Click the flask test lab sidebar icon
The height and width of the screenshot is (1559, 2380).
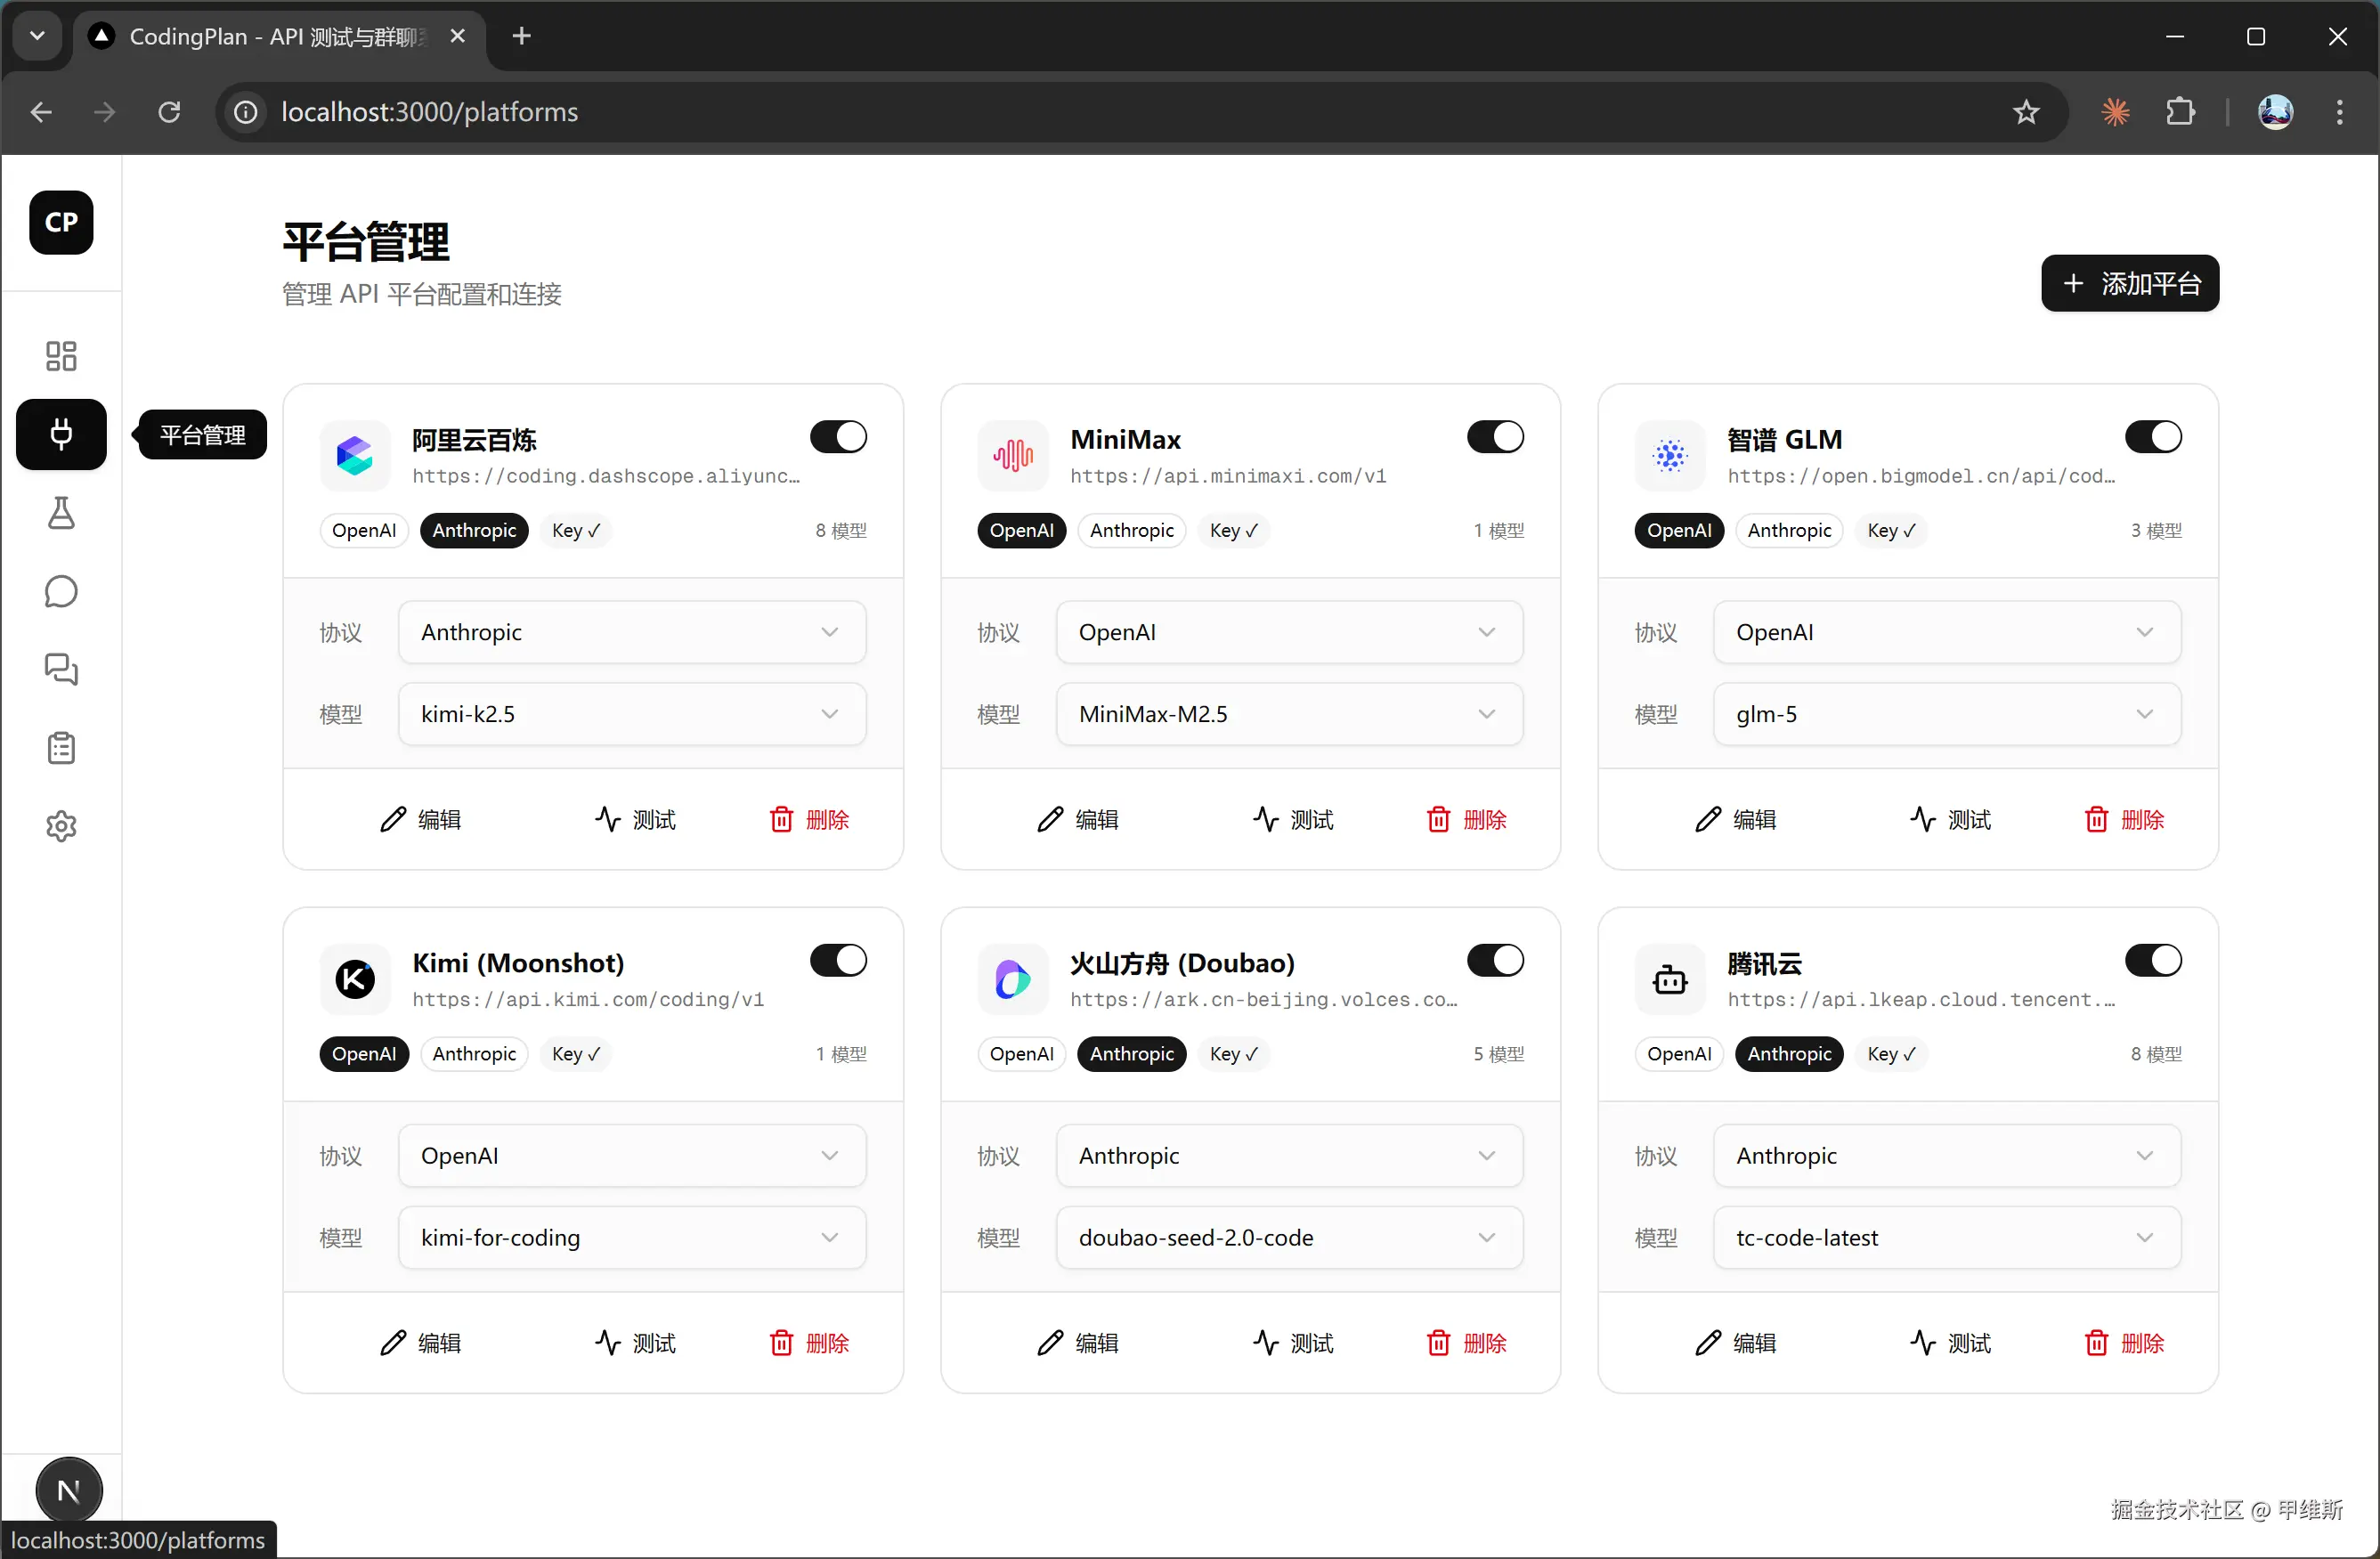coord(61,513)
